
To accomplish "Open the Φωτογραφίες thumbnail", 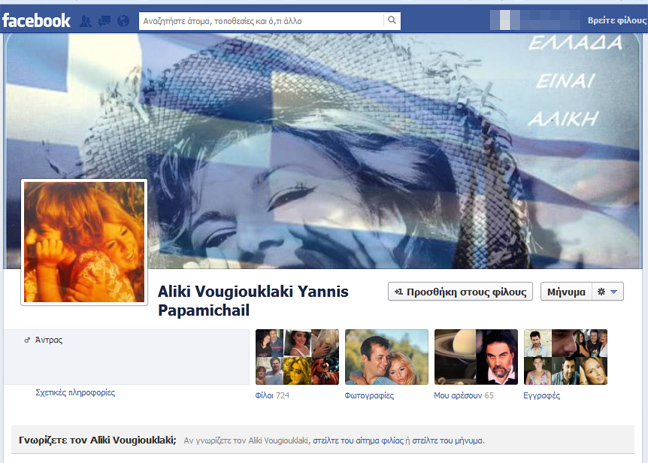I will pos(386,357).
